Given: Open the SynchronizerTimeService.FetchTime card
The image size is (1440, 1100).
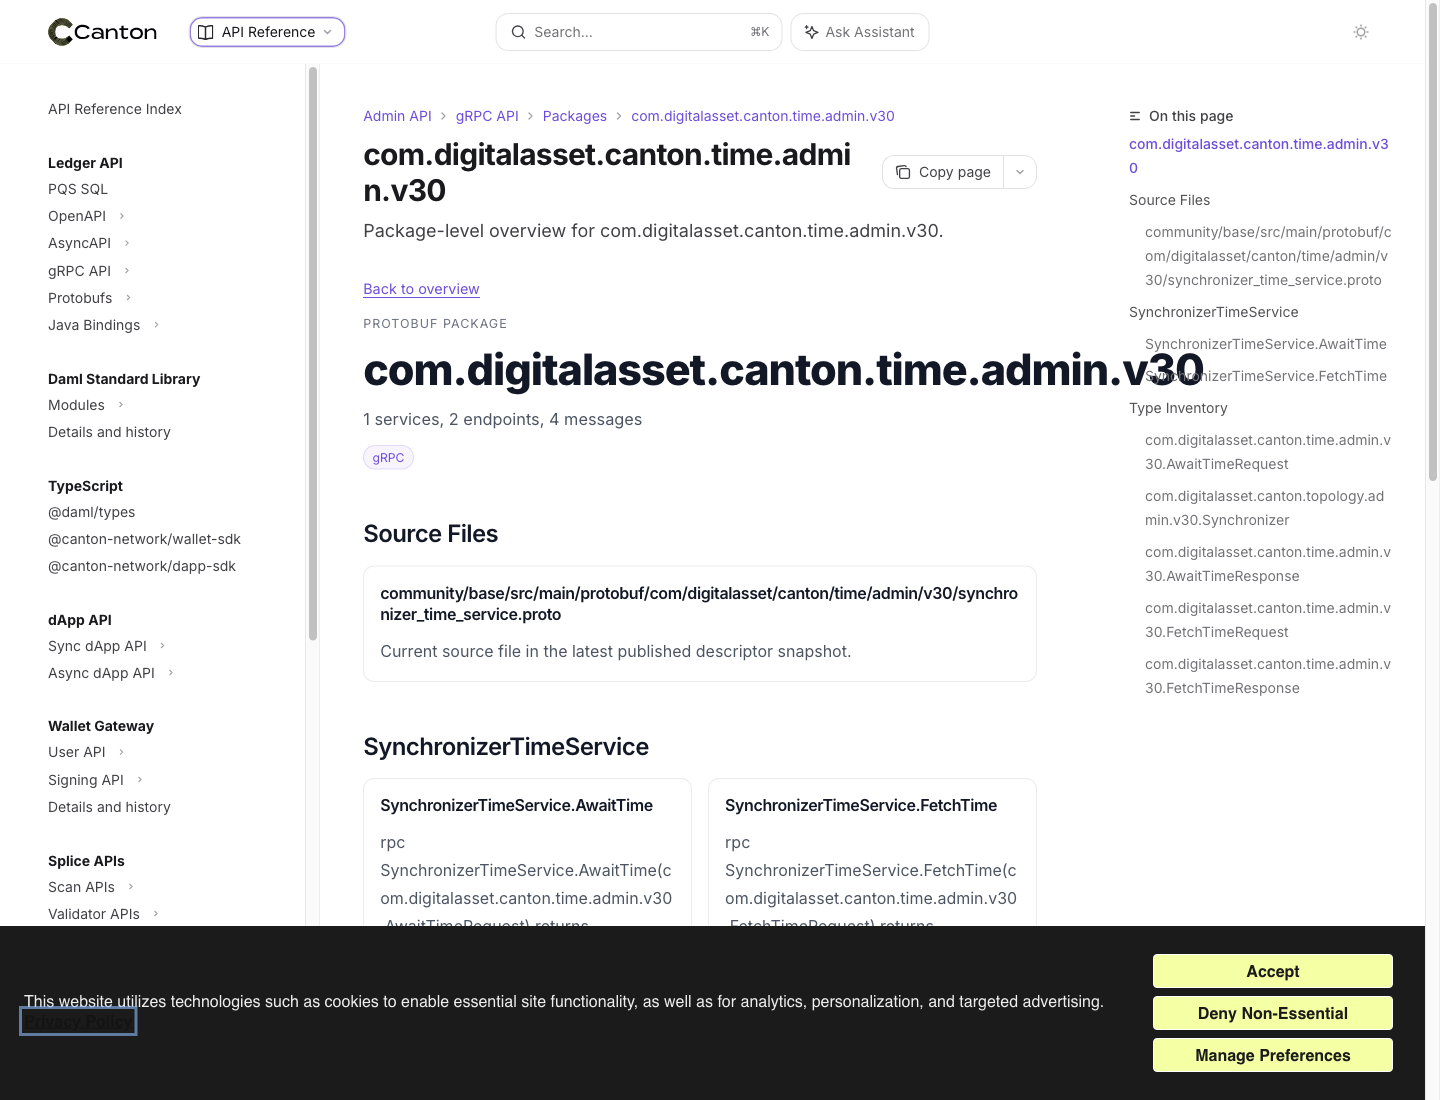Looking at the screenshot, I should [x=872, y=852].
